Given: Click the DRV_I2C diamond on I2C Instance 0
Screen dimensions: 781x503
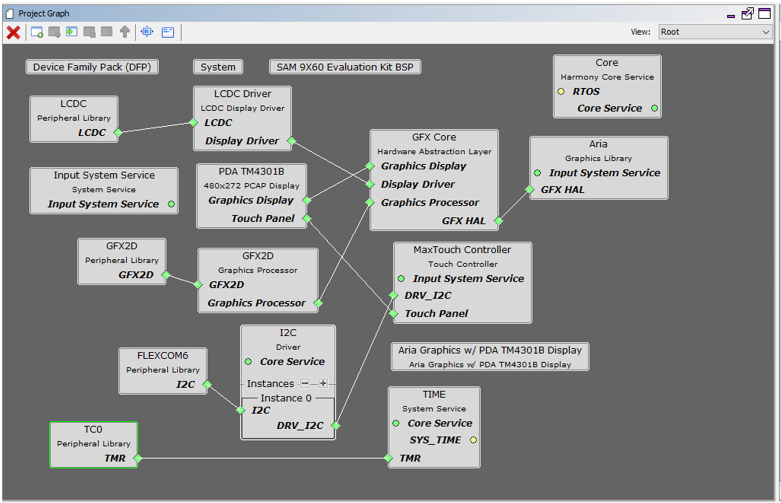Looking at the screenshot, I should pyautogui.click(x=336, y=425).
